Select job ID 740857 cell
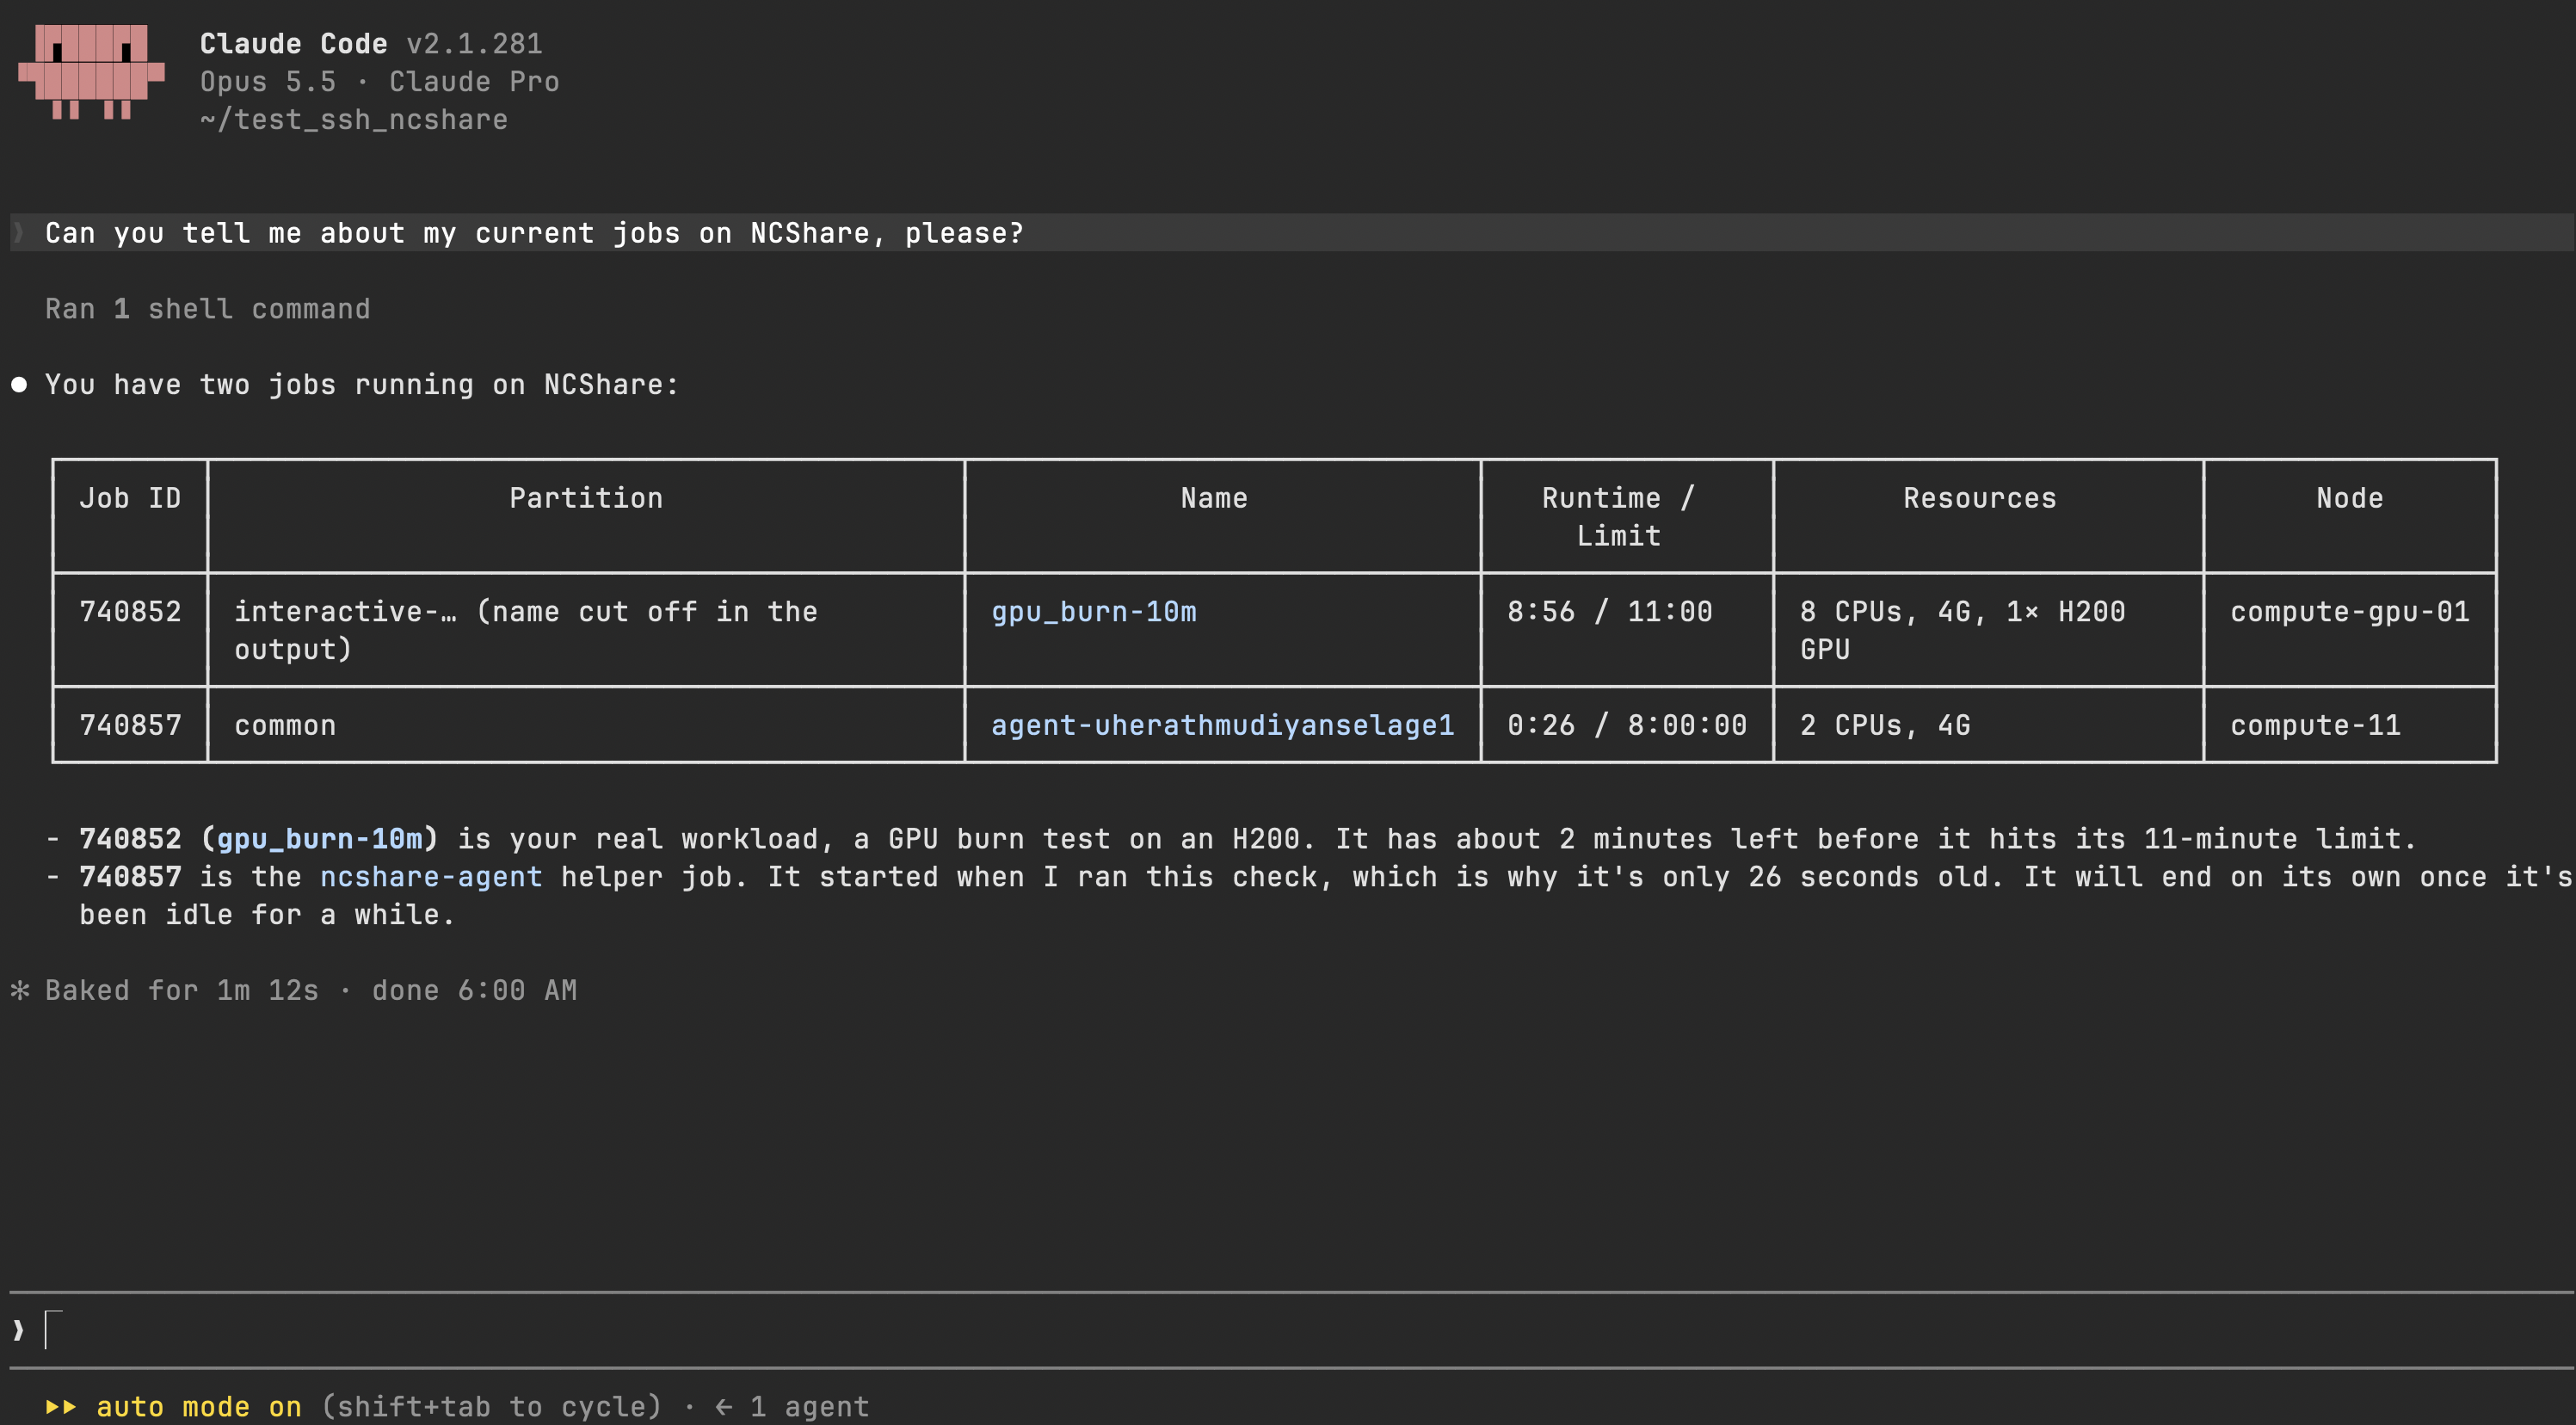Screen dimensions: 2576x1425 tap(130, 725)
